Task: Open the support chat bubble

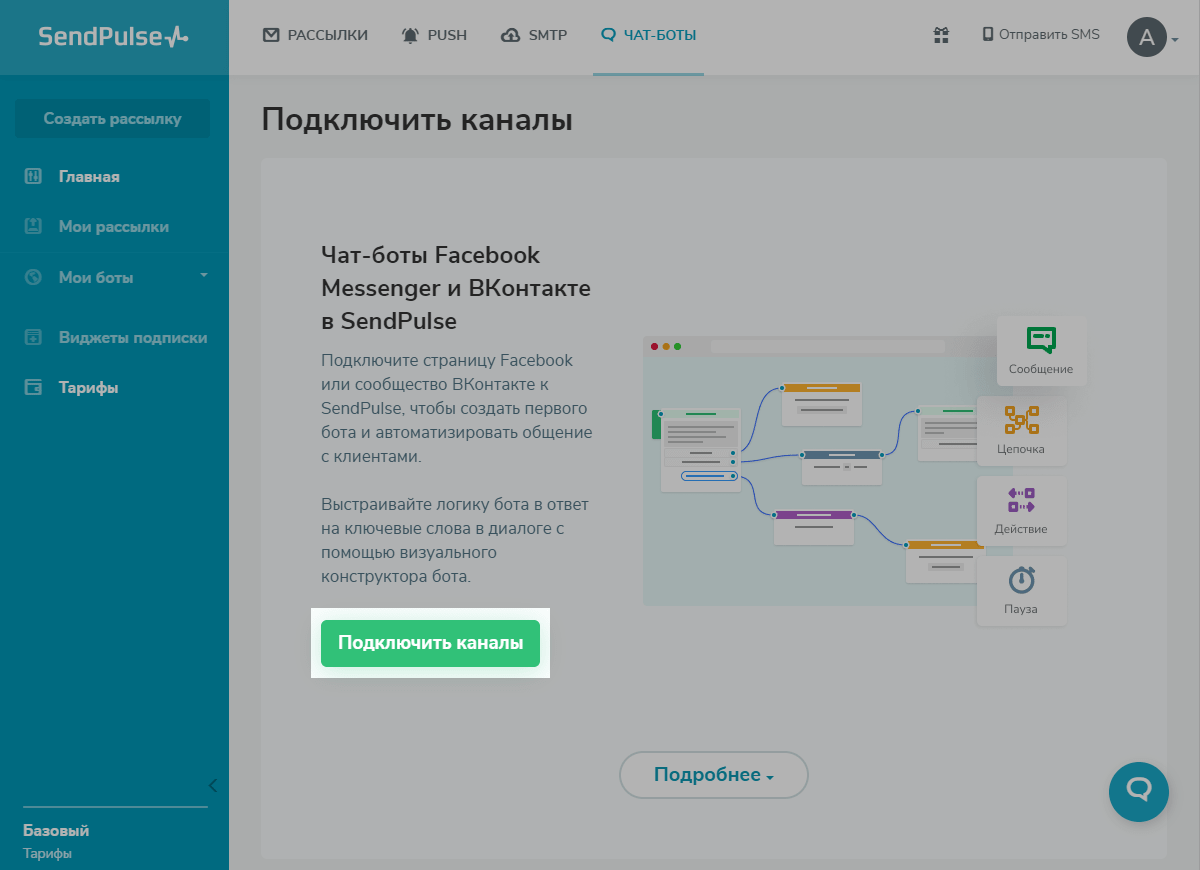Action: [x=1138, y=792]
